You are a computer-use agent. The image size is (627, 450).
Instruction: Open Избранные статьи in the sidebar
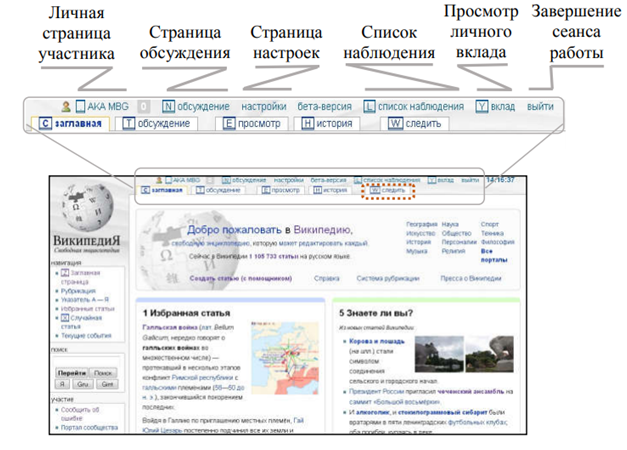[x=88, y=309]
